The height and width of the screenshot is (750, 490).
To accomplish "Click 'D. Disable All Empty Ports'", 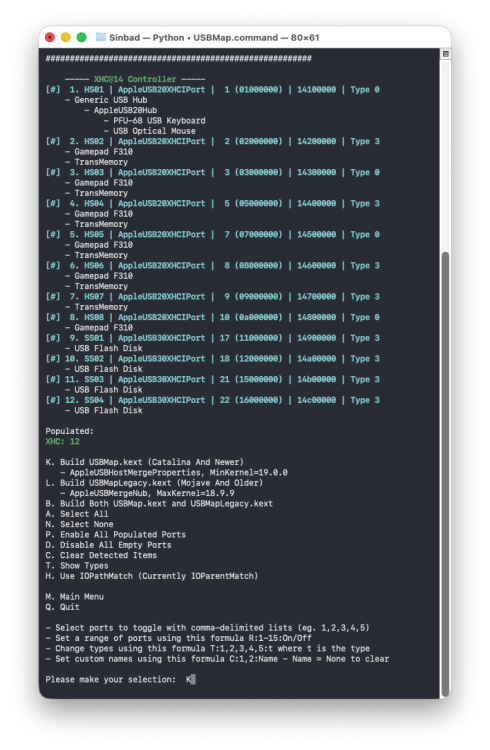I will 108,545.
